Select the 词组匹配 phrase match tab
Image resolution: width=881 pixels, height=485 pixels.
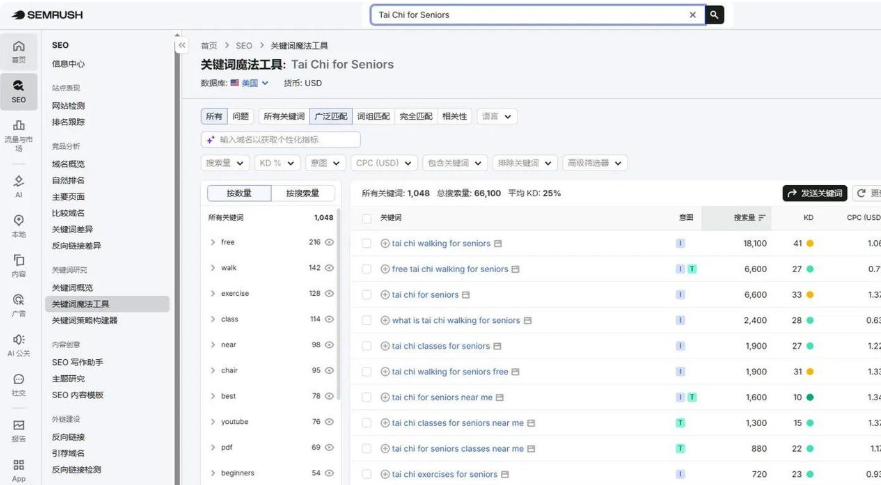(x=374, y=116)
